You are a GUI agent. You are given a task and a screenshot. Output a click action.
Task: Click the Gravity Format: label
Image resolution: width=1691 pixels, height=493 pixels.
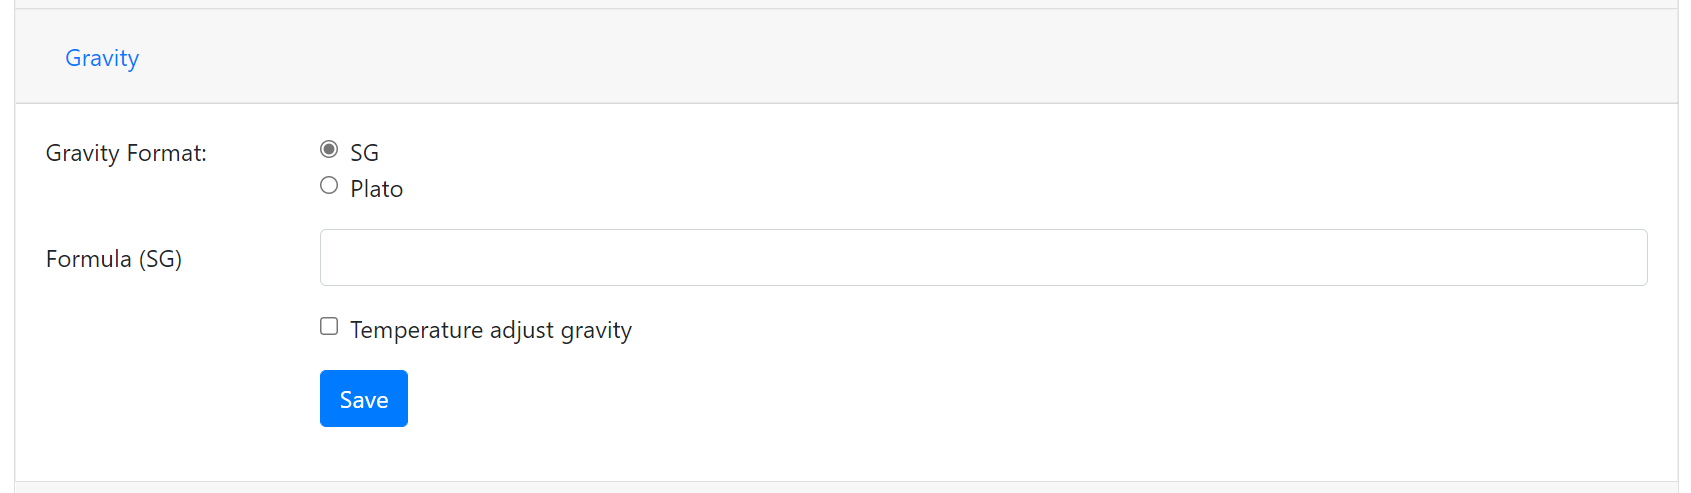point(126,153)
